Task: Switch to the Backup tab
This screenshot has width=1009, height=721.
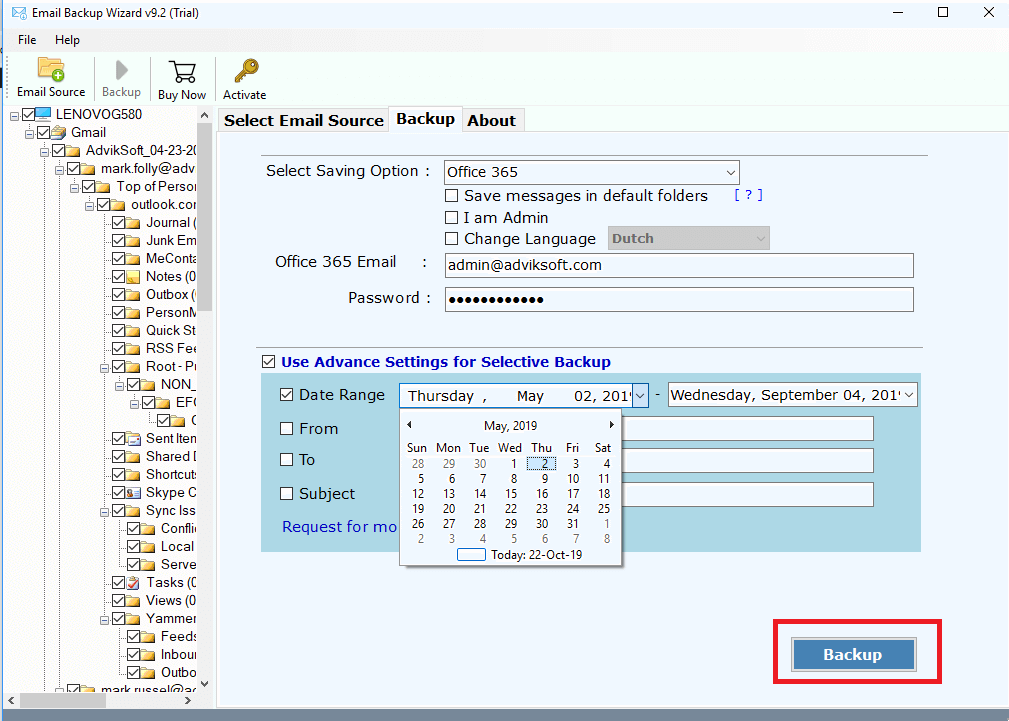Action: click(425, 119)
